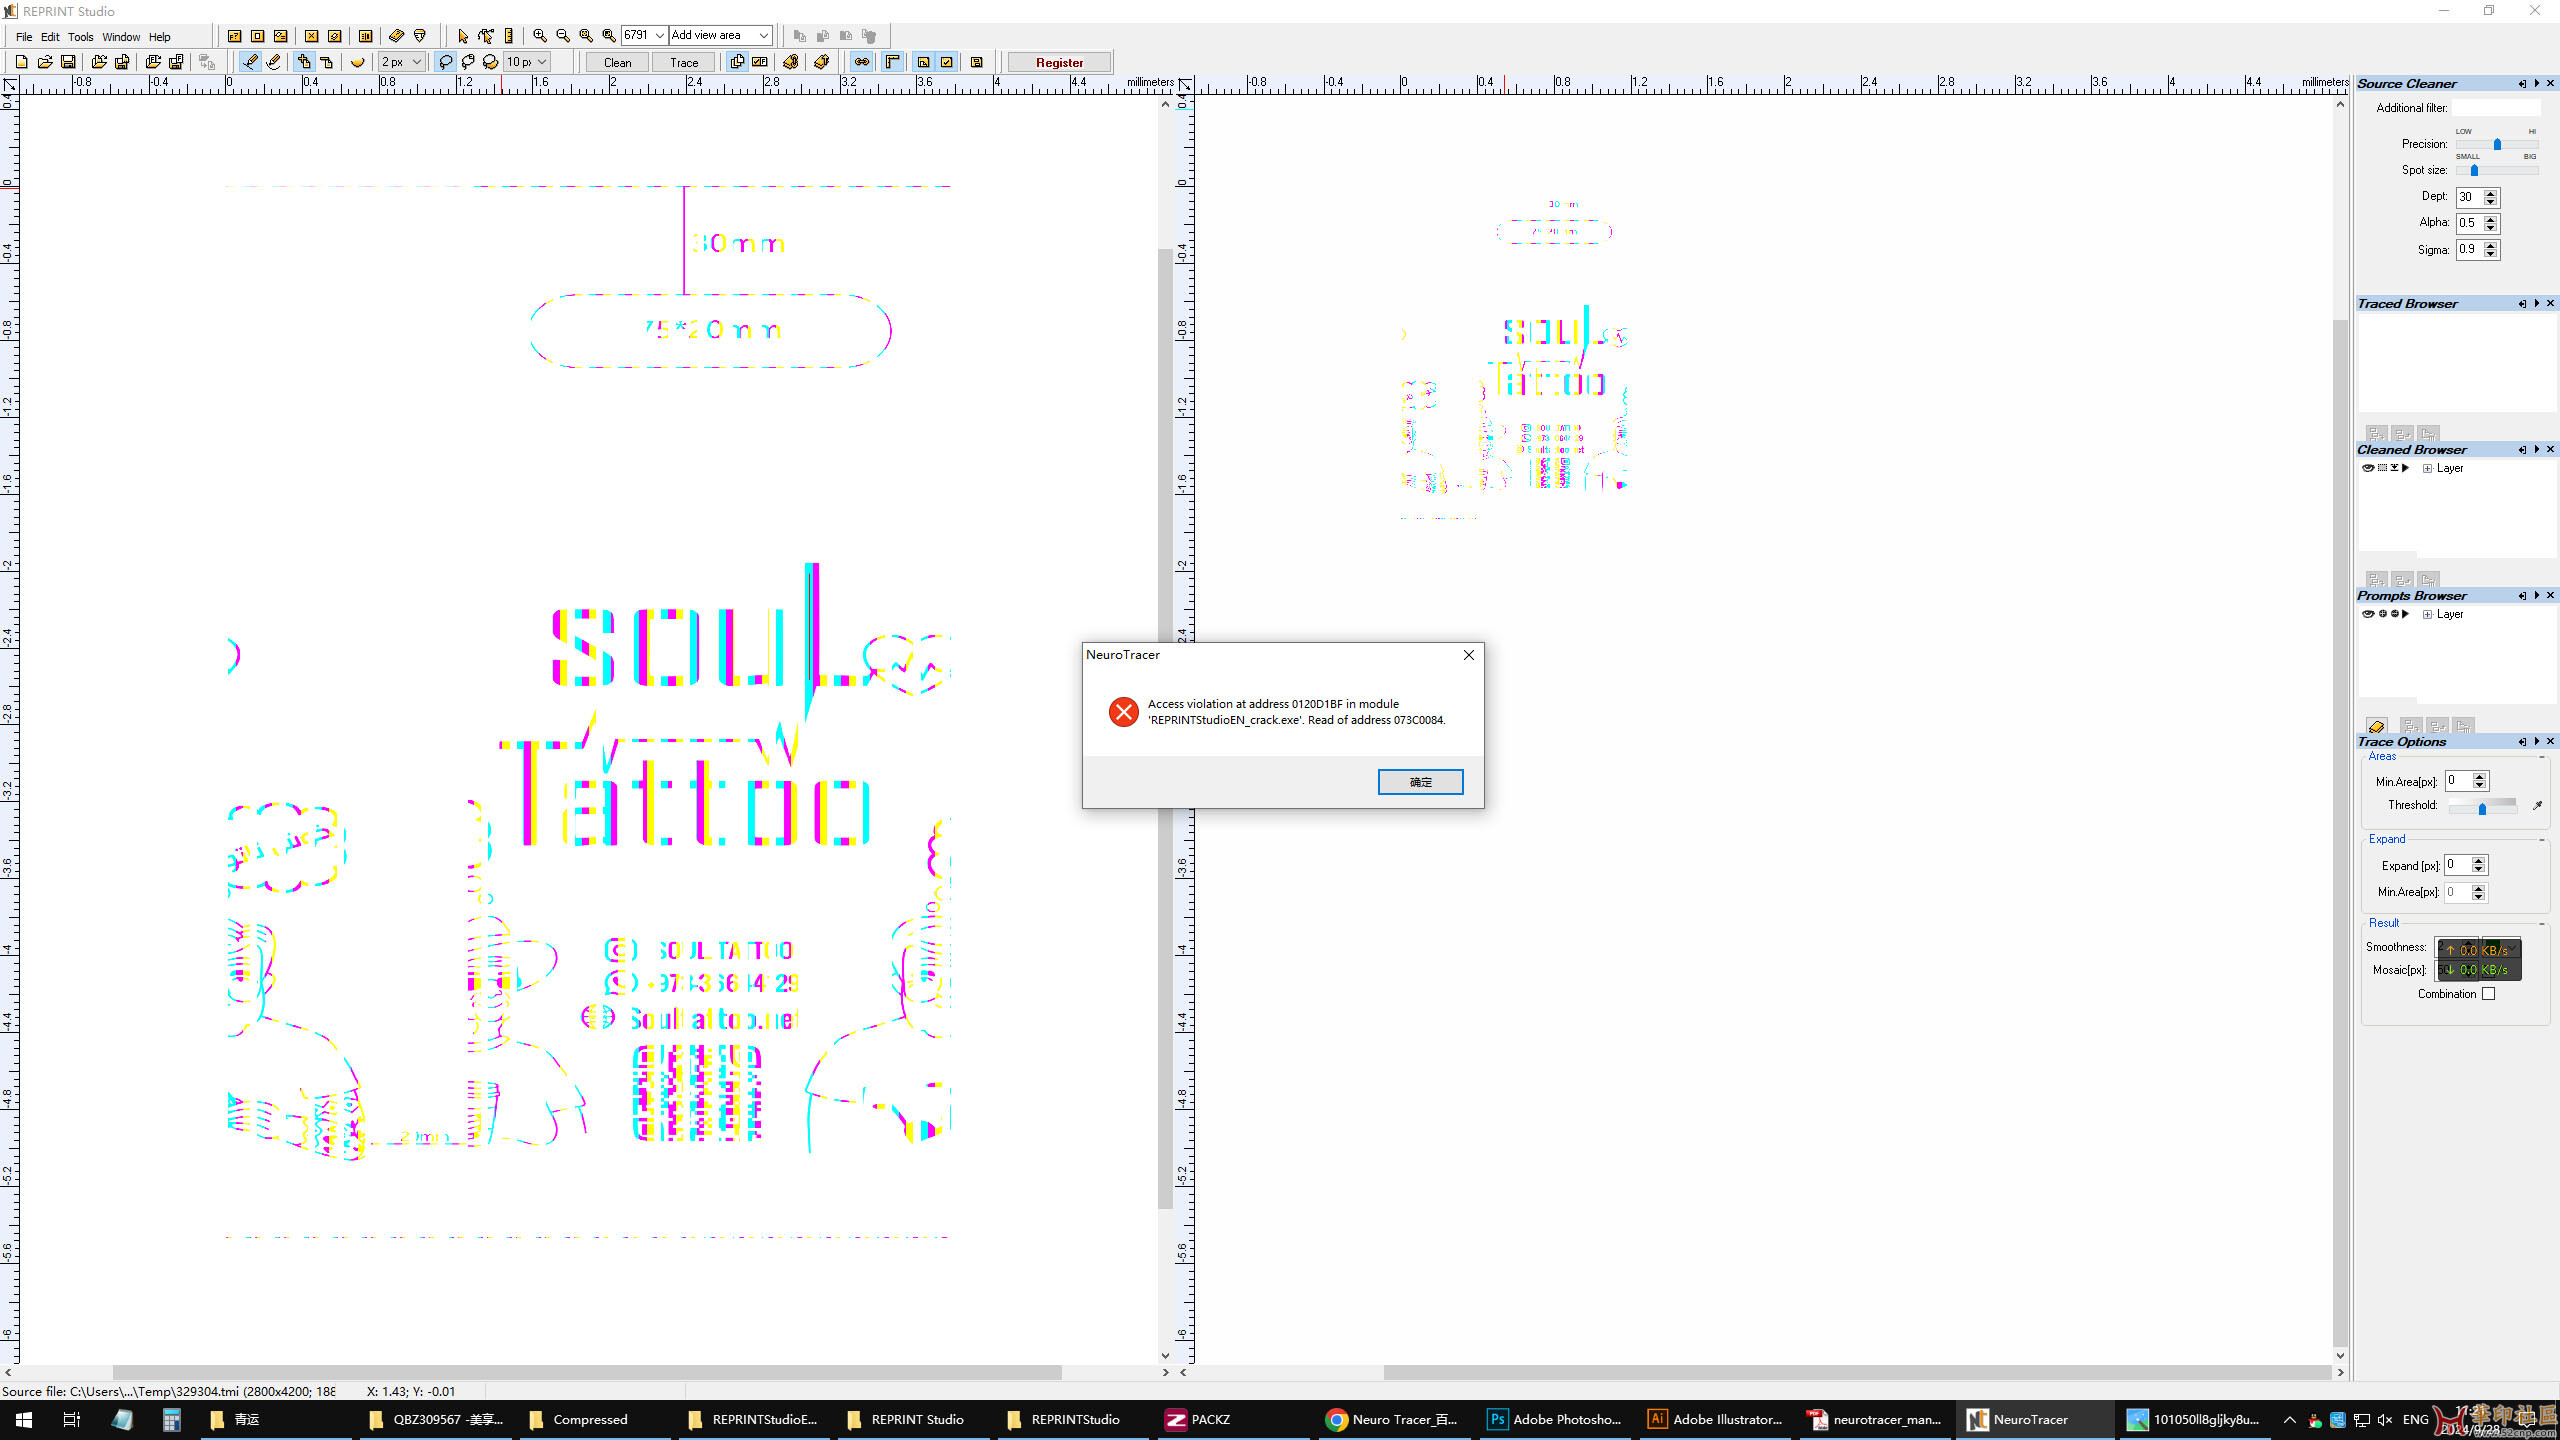Open the Window menu
Image resolution: width=2560 pixels, height=1440 pixels.
pos(121,37)
